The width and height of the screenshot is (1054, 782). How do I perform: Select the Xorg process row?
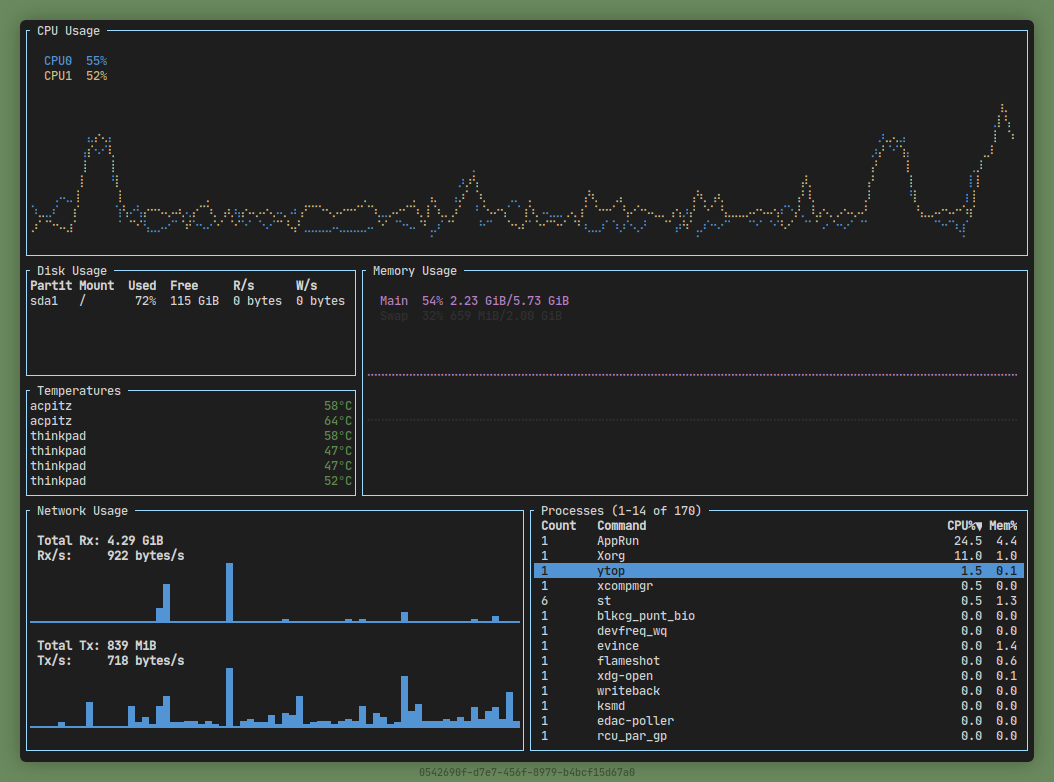[x=610, y=556]
